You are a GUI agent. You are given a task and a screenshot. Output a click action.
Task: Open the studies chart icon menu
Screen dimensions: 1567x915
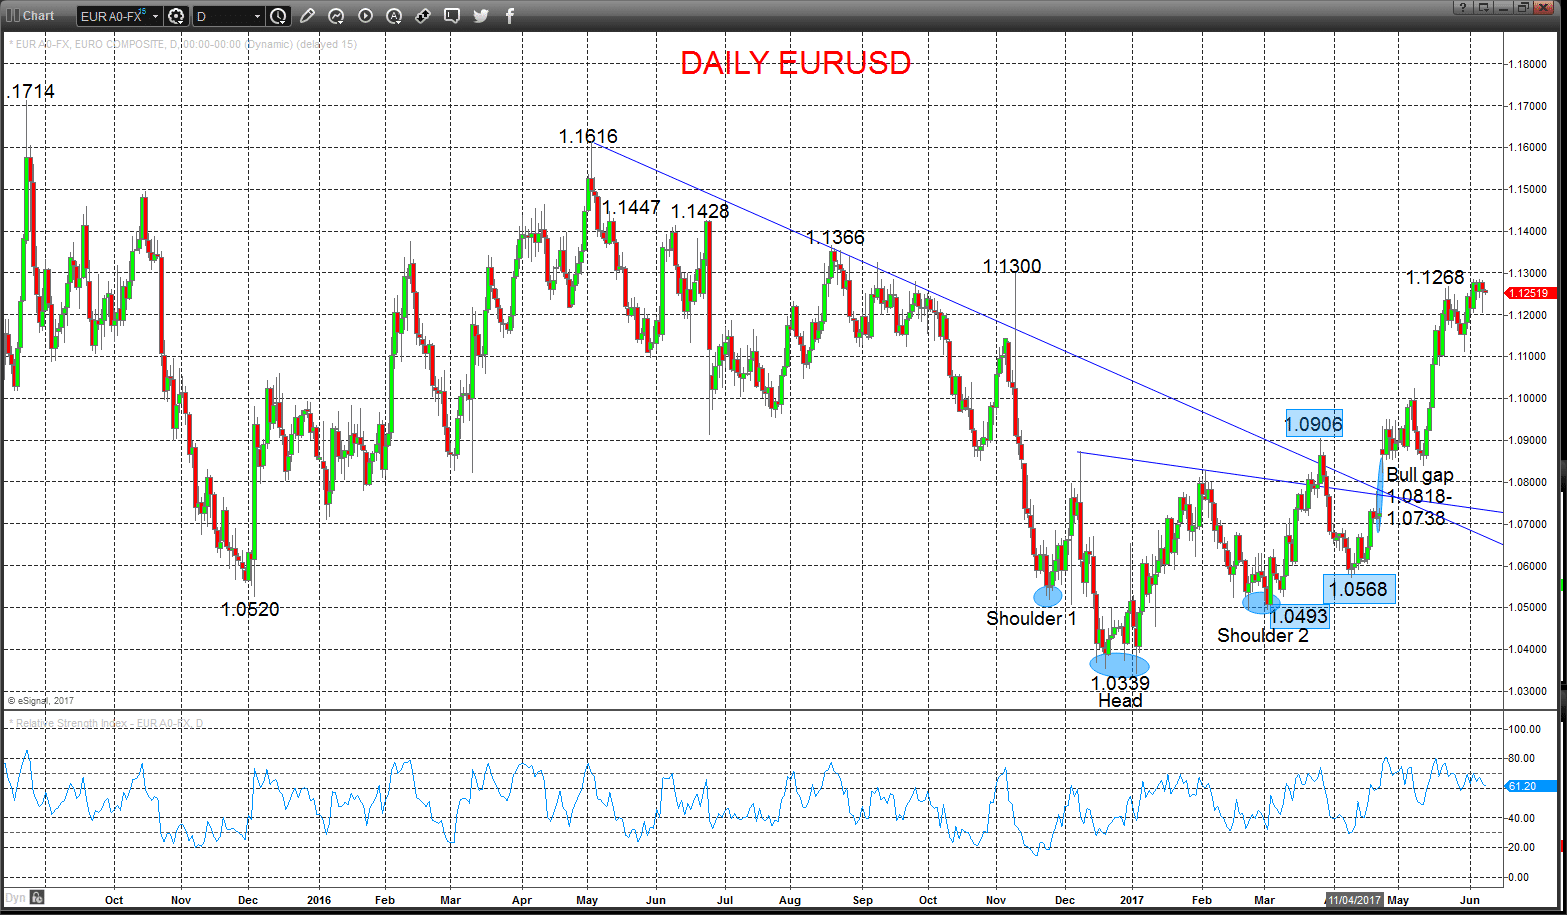pyautogui.click(x=336, y=16)
